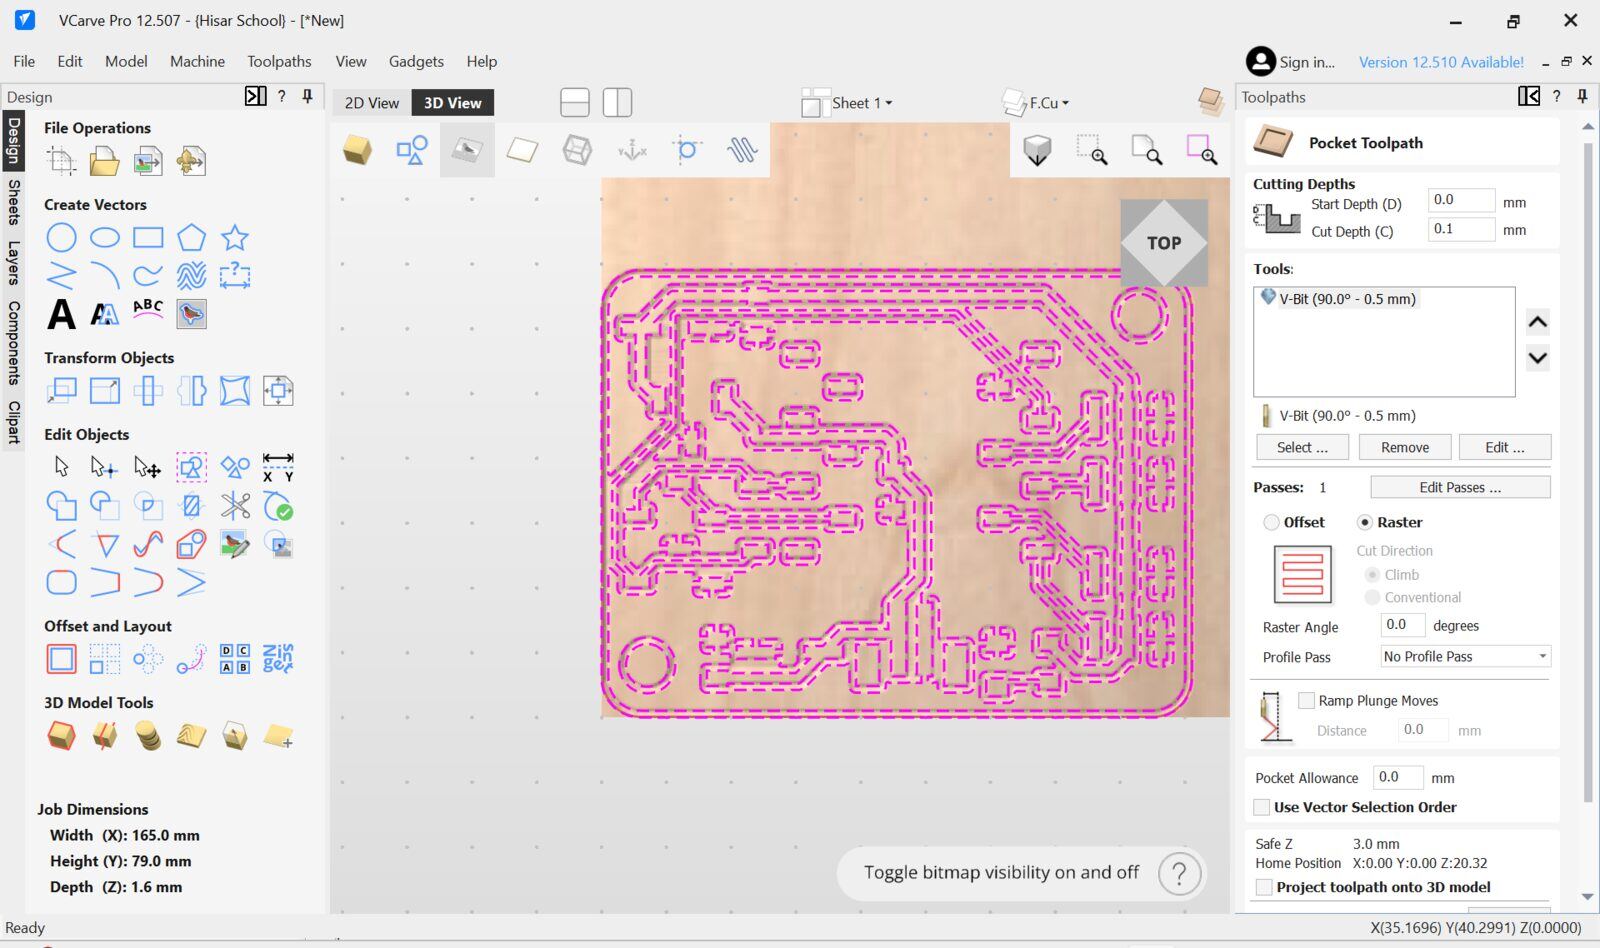Open the Toolpaths menu
The height and width of the screenshot is (948, 1600).
(279, 61)
